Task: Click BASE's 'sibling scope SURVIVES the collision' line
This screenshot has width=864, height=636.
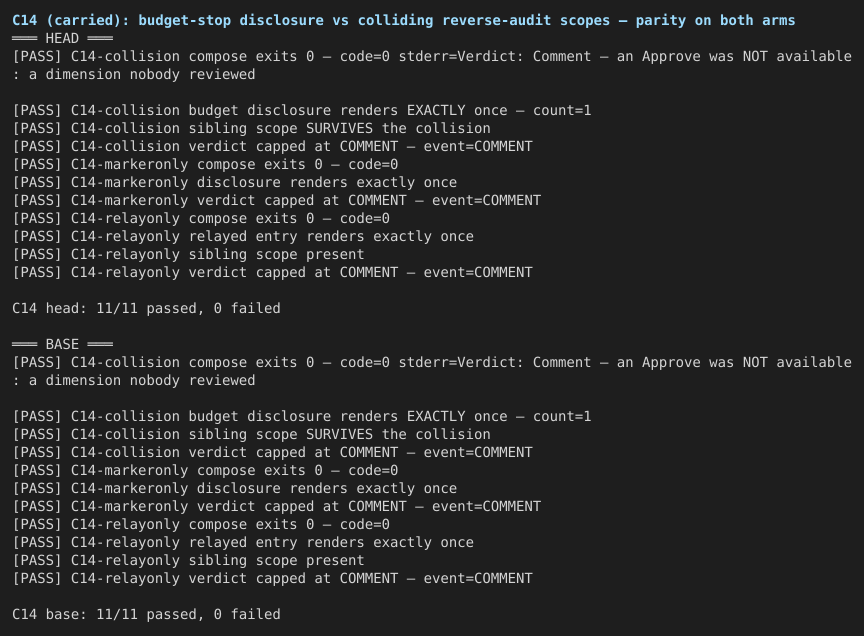Action: [251, 434]
